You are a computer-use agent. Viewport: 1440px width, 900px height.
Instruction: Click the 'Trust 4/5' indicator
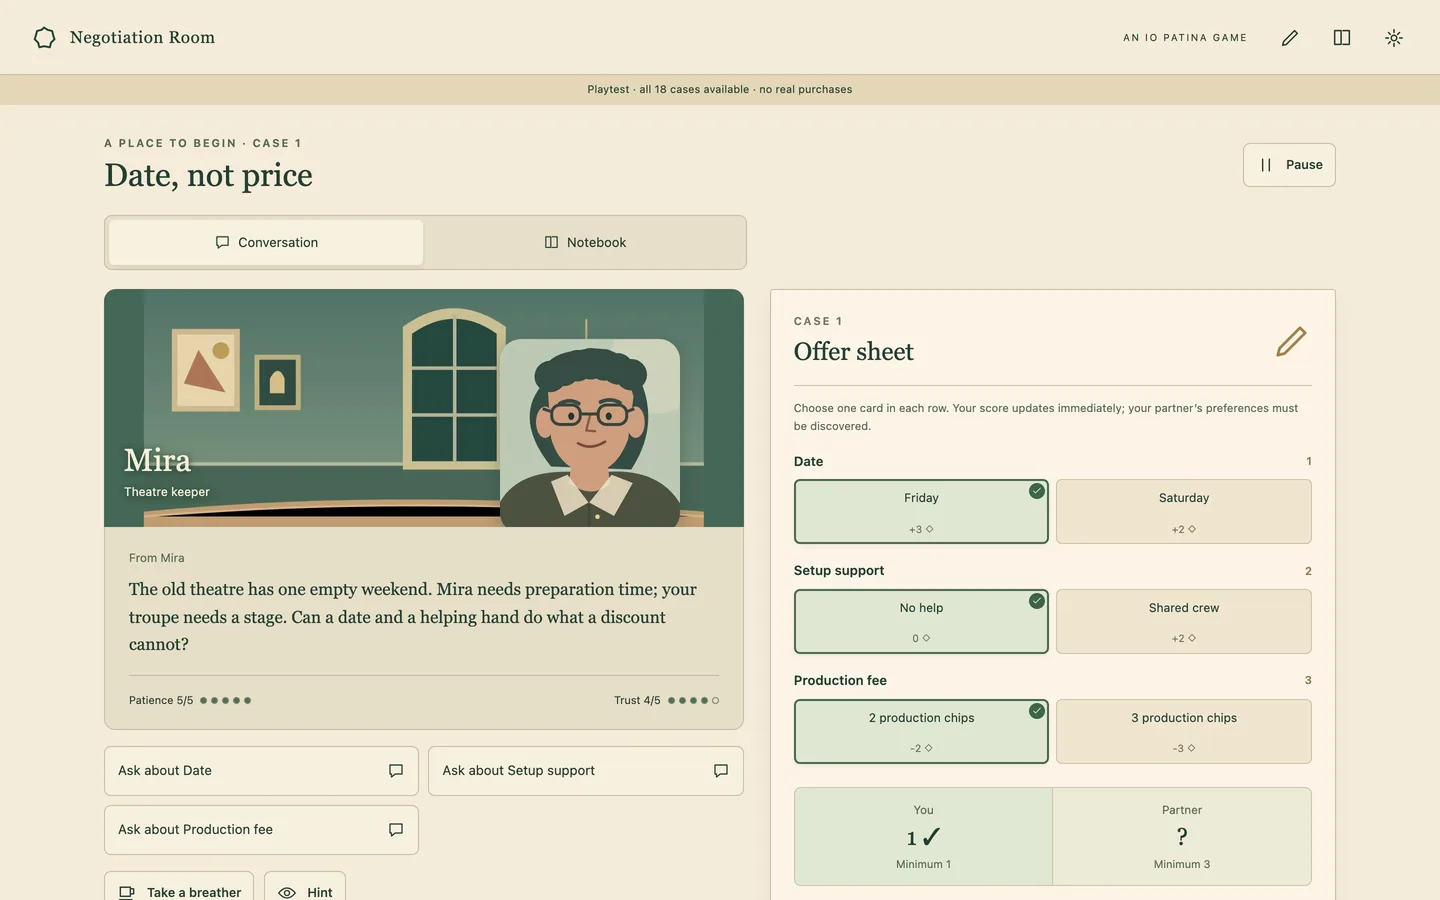point(666,701)
